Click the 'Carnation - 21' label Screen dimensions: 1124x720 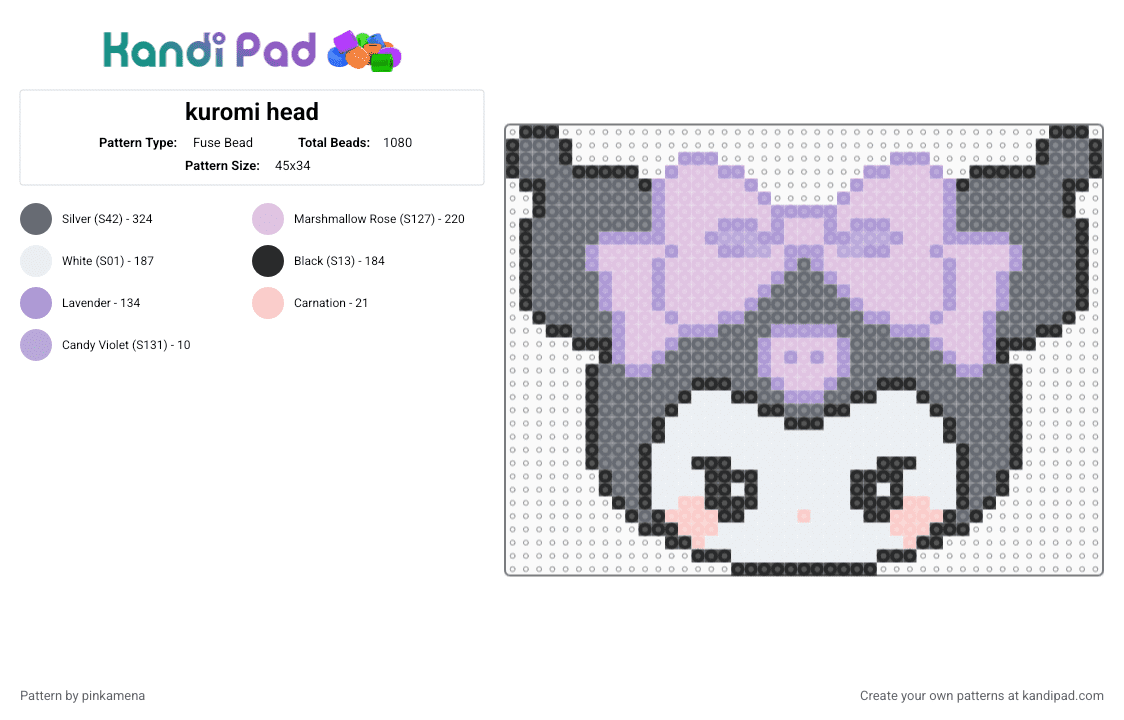tap(330, 303)
